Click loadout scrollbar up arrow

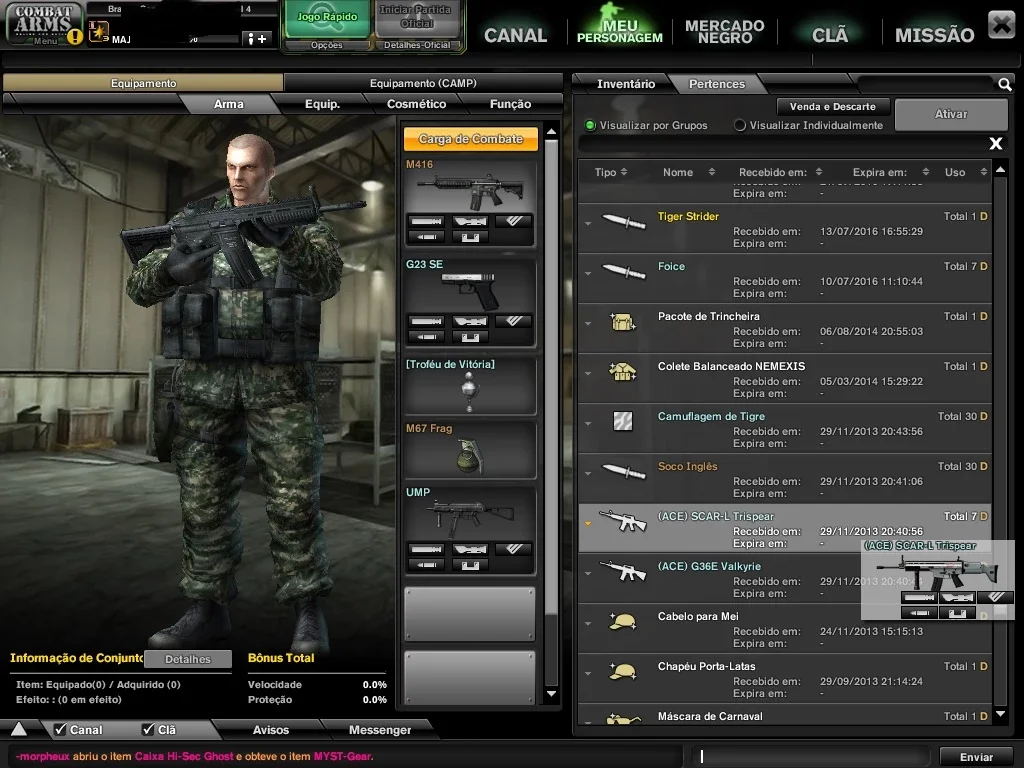pos(551,131)
